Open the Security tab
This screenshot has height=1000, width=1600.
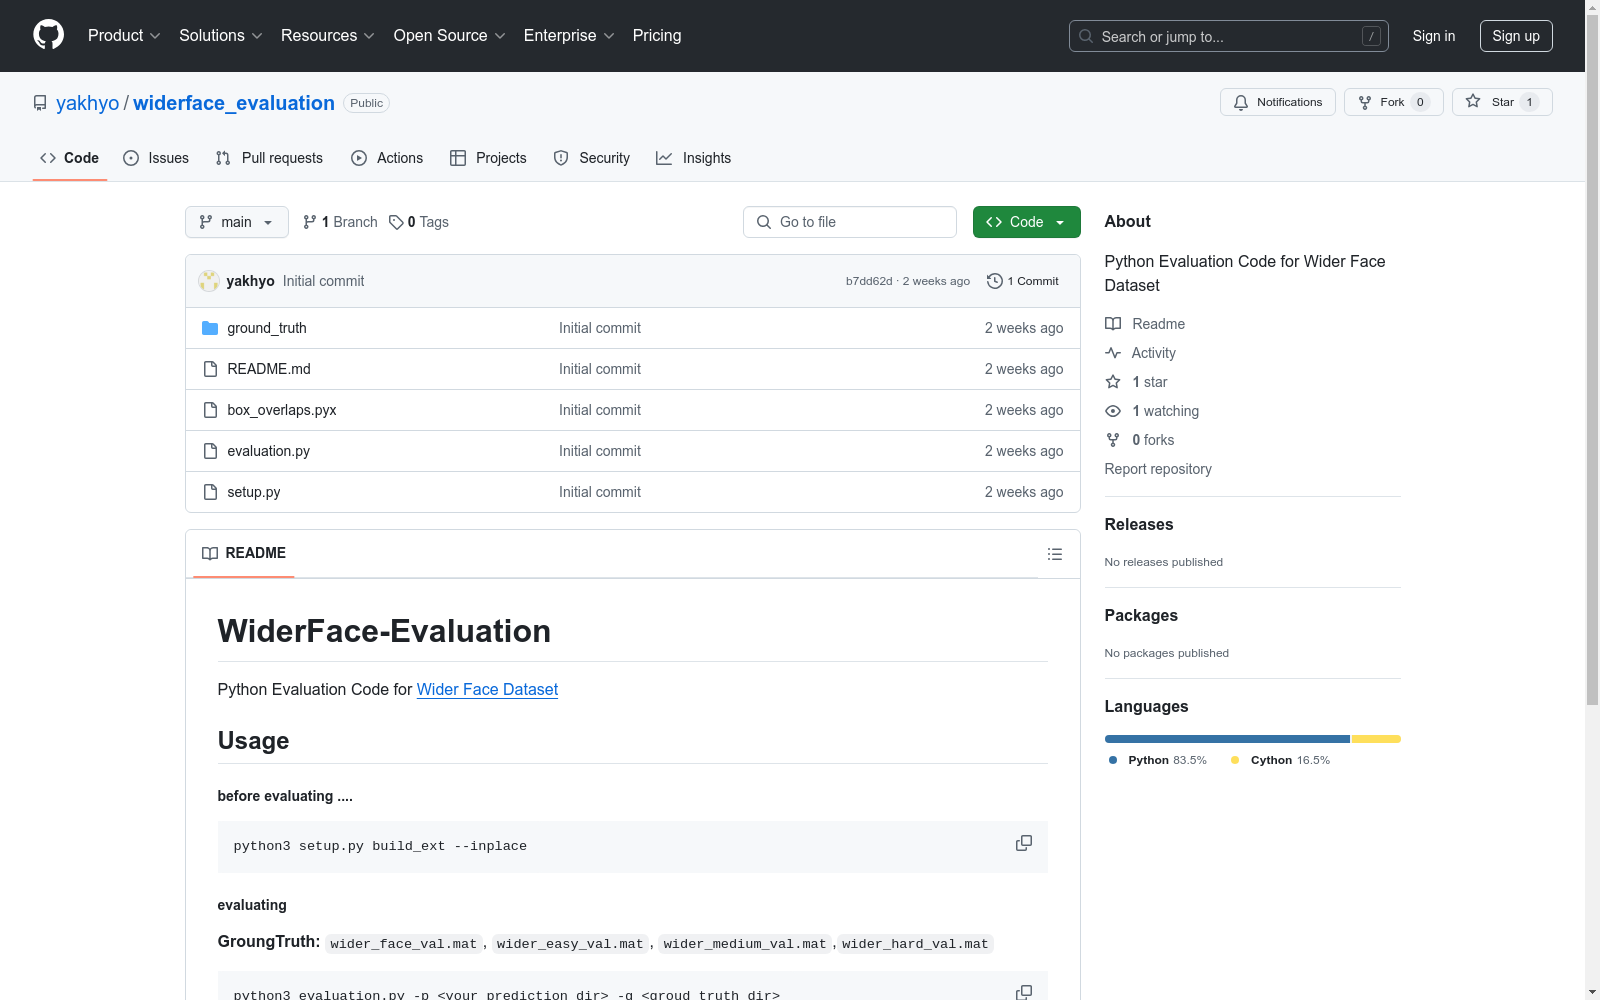point(592,158)
